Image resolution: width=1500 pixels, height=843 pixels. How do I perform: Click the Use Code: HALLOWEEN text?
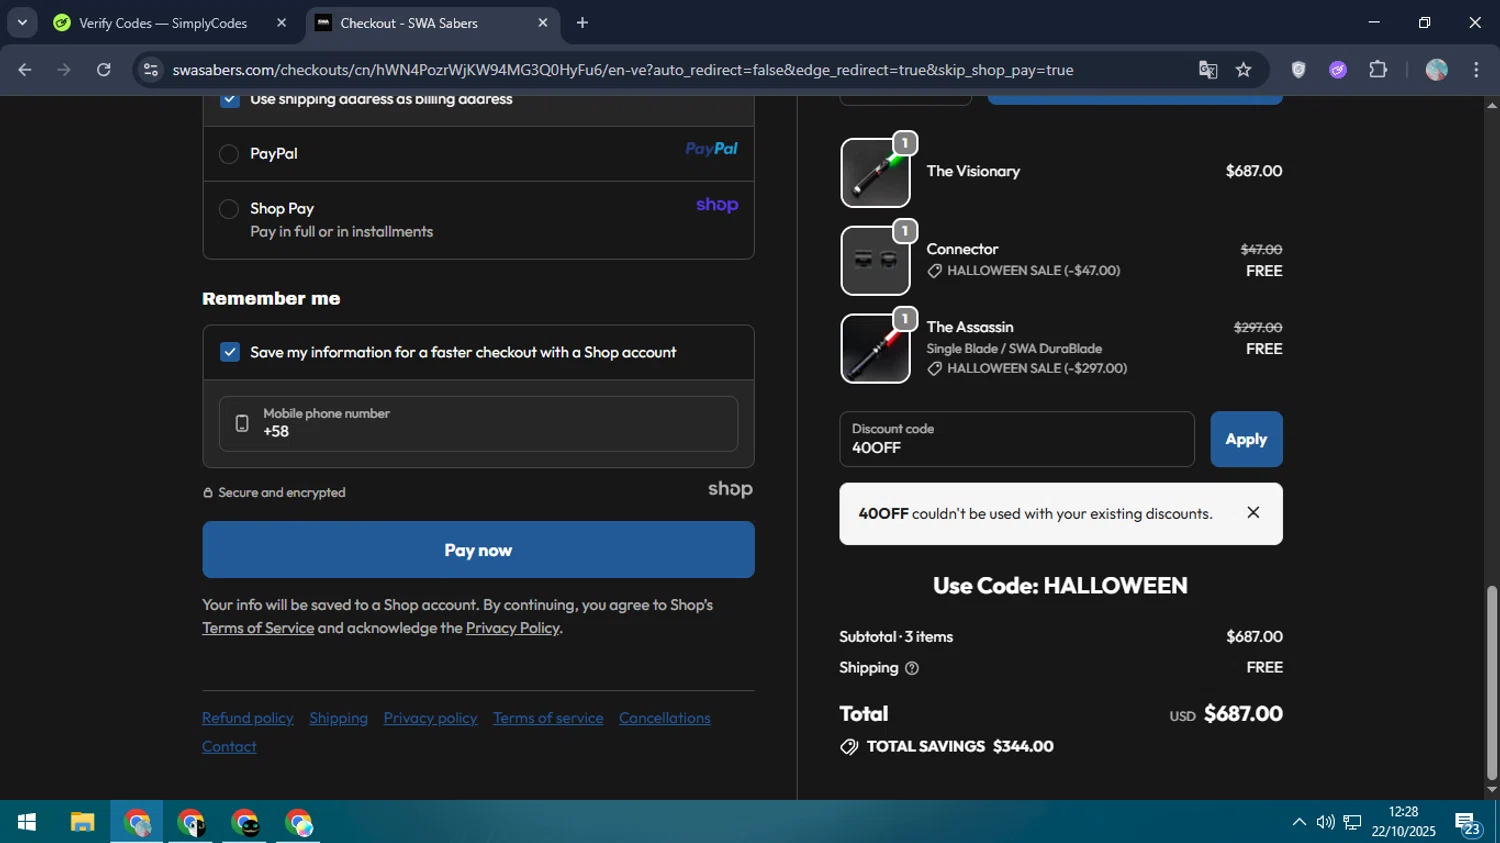(x=1060, y=586)
